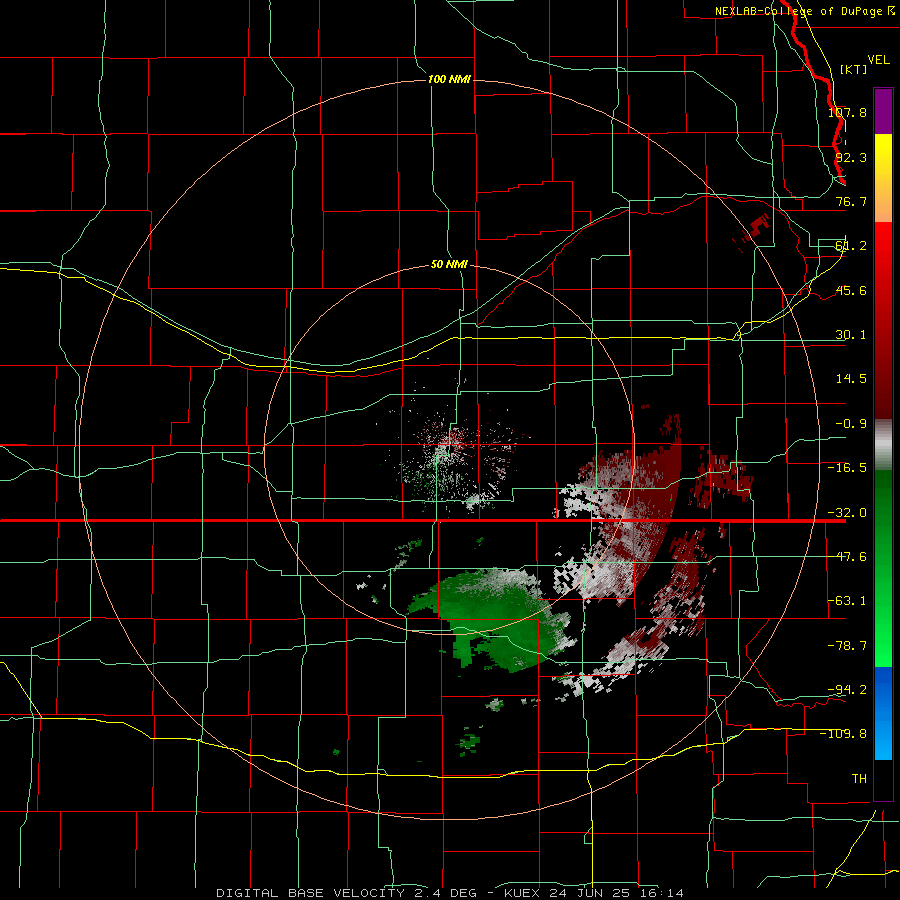The image size is (900, 900).
Task: Click the 30.1 velocity scale value
Action: pyautogui.click(x=851, y=335)
